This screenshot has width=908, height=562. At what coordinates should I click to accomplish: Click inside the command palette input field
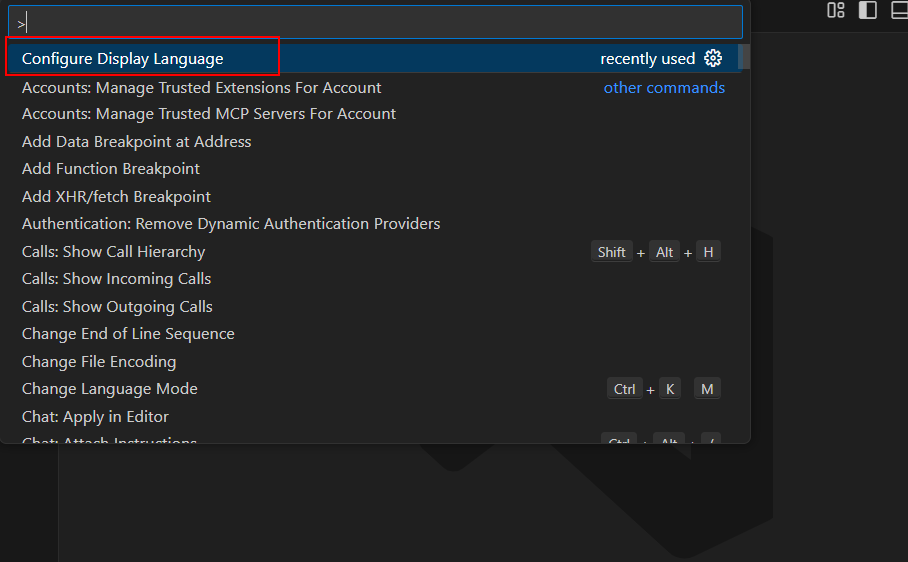click(380, 22)
